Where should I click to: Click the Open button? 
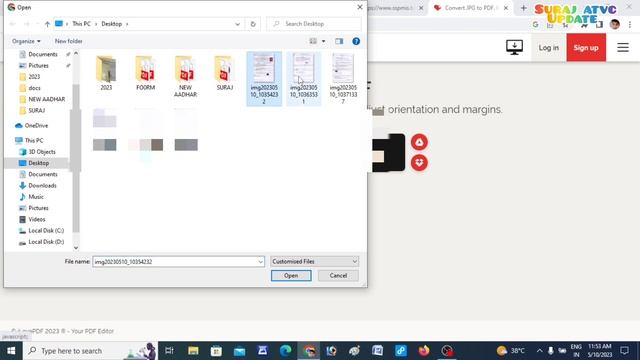coord(291,276)
